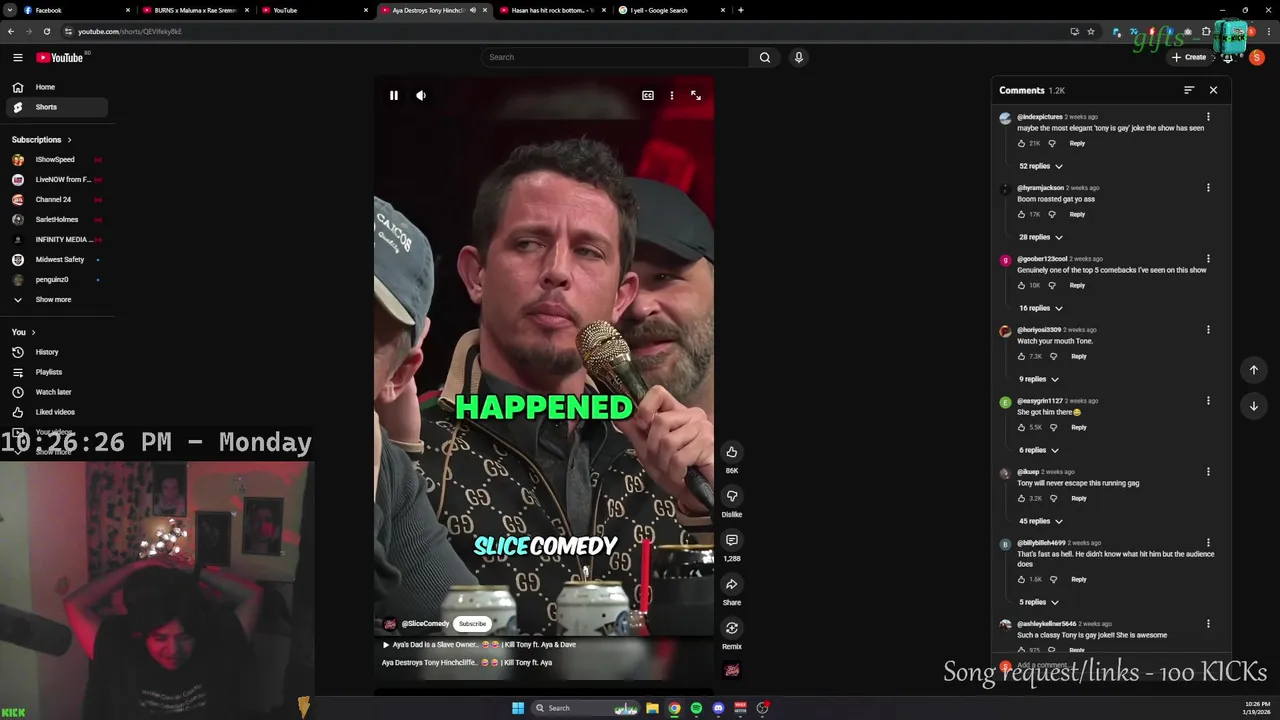Open the @SliceComedy channel link

425,623
